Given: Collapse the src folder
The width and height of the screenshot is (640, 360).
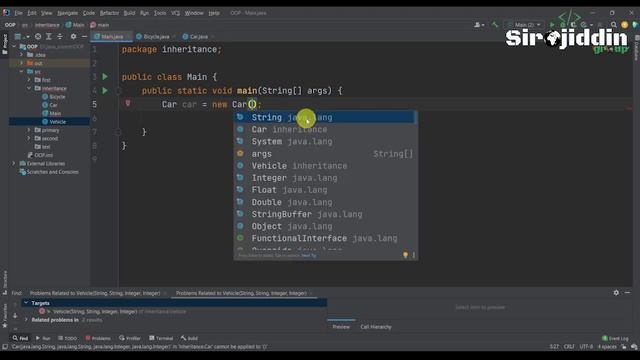Looking at the screenshot, I should (x=22, y=71).
